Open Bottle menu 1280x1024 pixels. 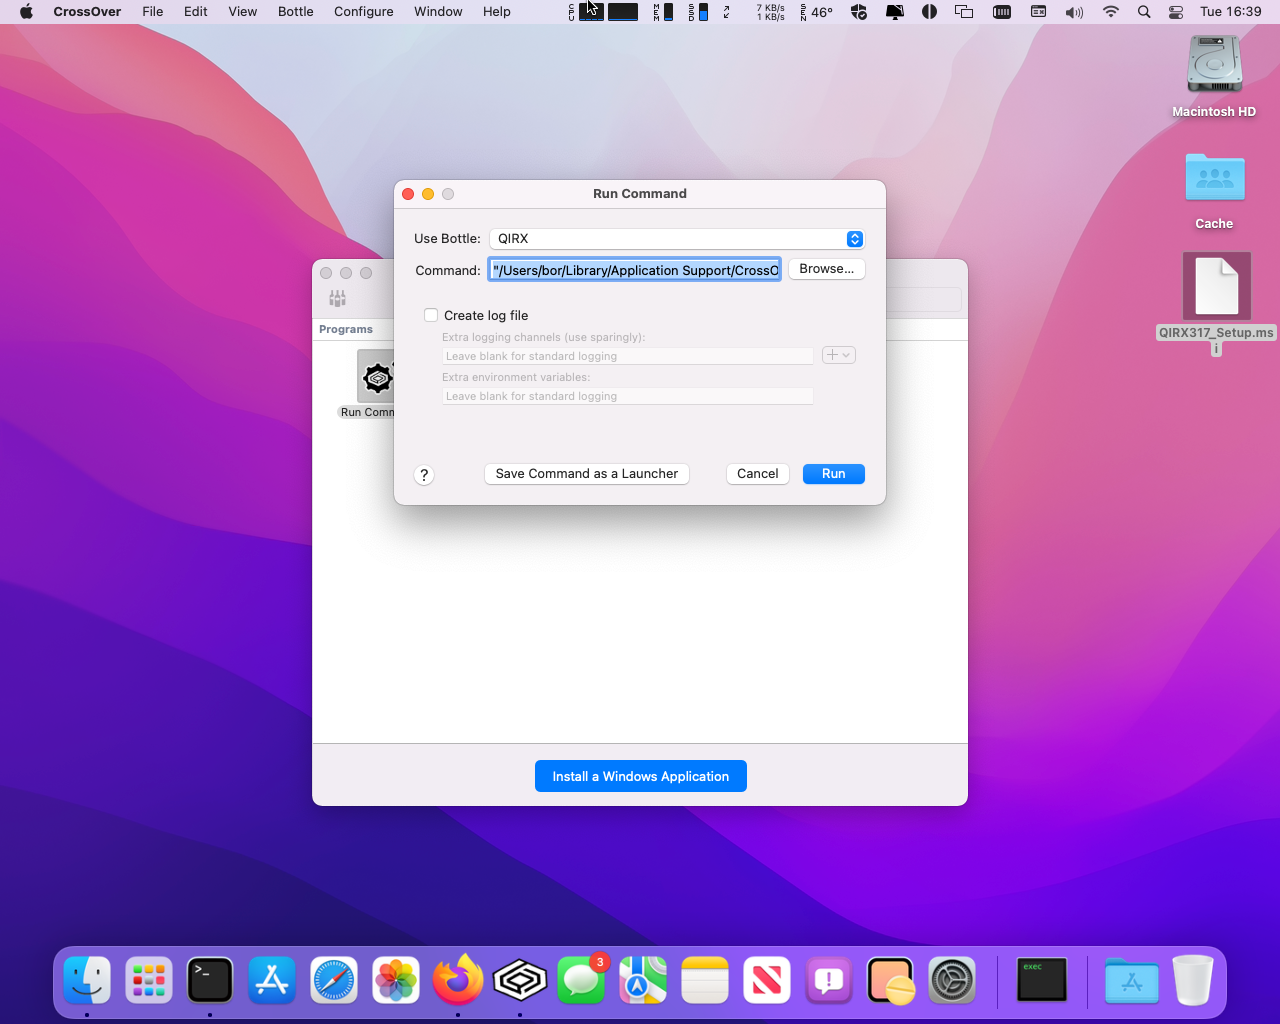(x=296, y=12)
